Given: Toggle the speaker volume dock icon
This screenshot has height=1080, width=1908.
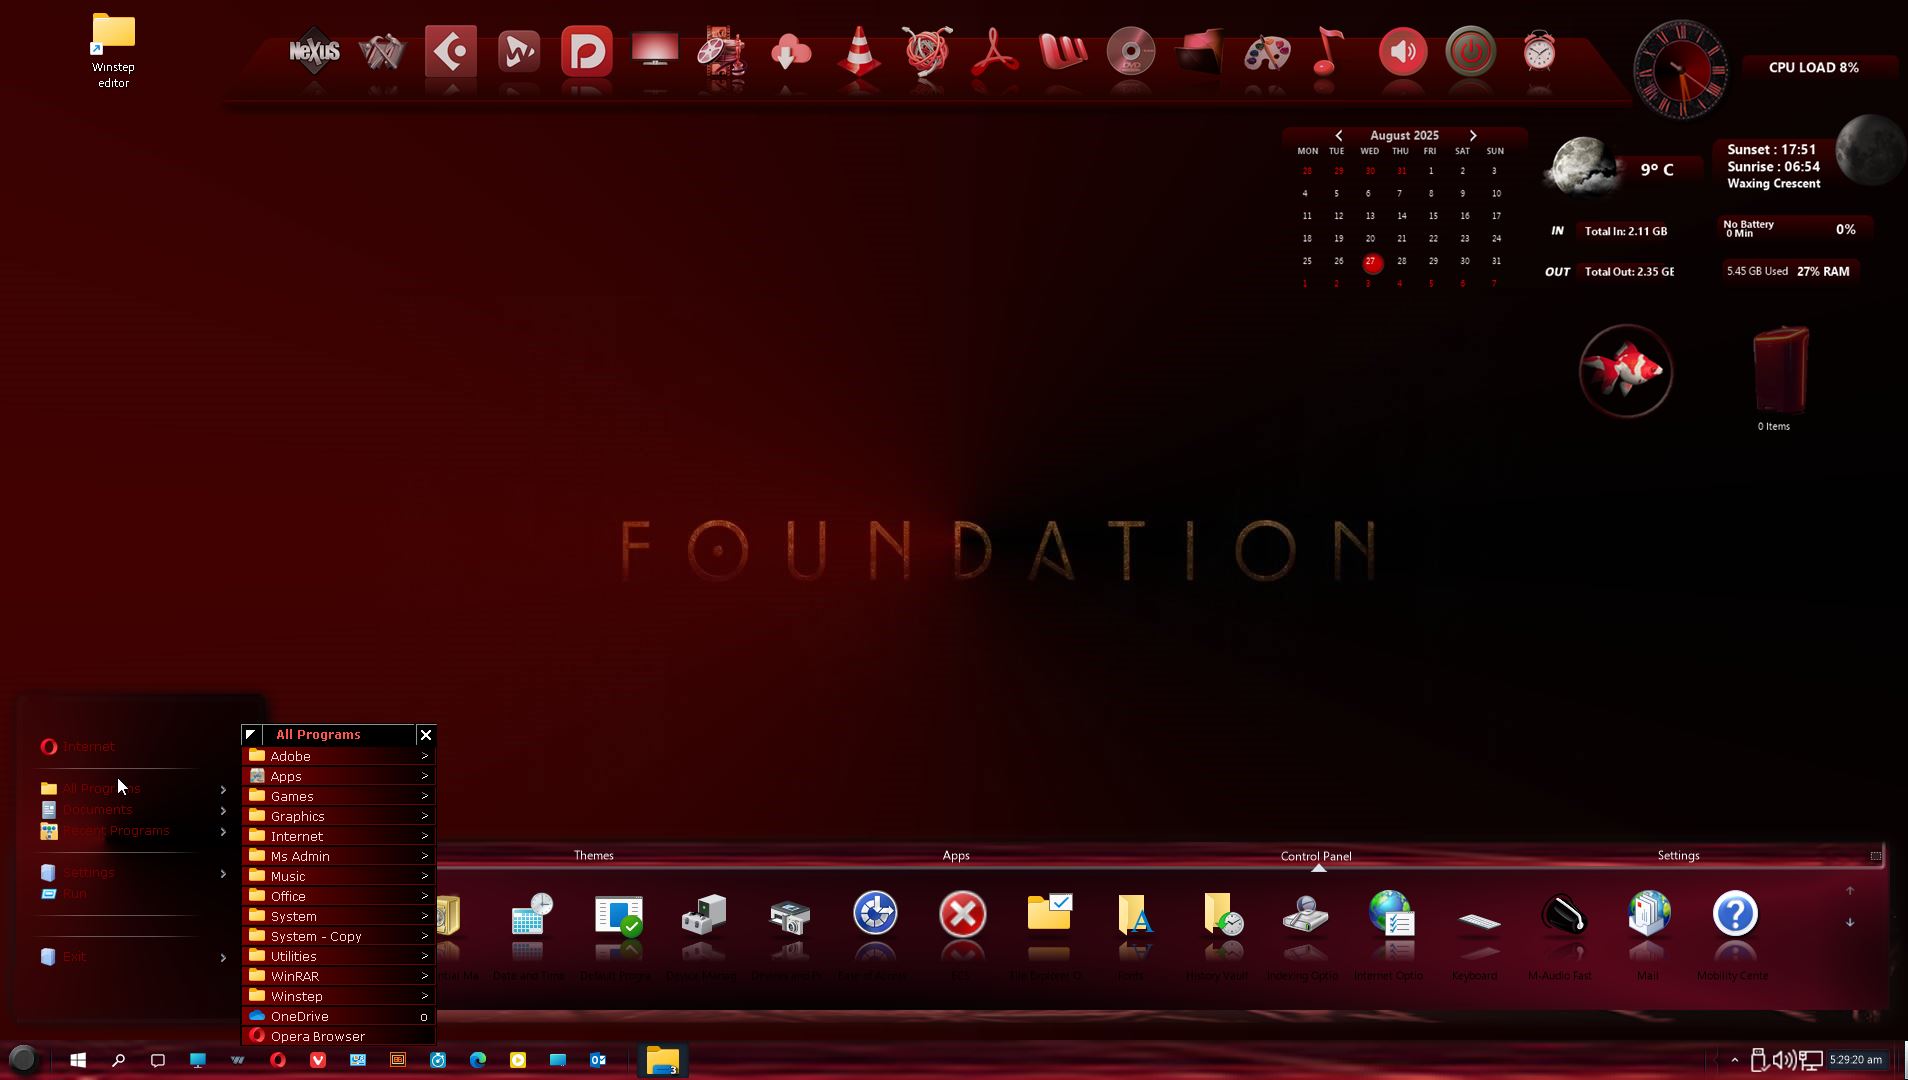Looking at the screenshot, I should point(1402,51).
